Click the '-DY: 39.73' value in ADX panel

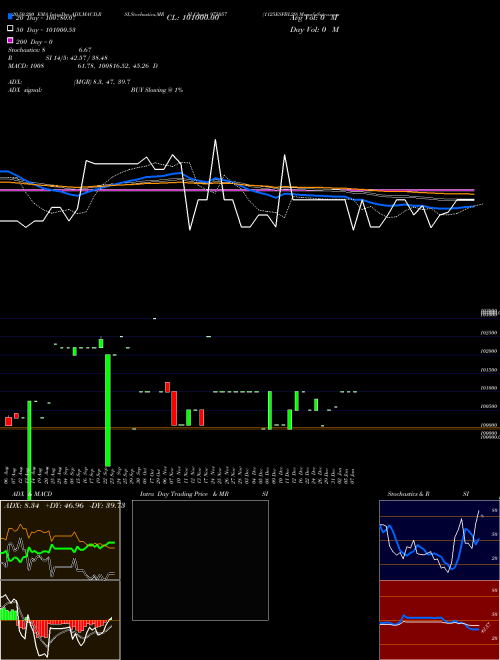coord(107,506)
